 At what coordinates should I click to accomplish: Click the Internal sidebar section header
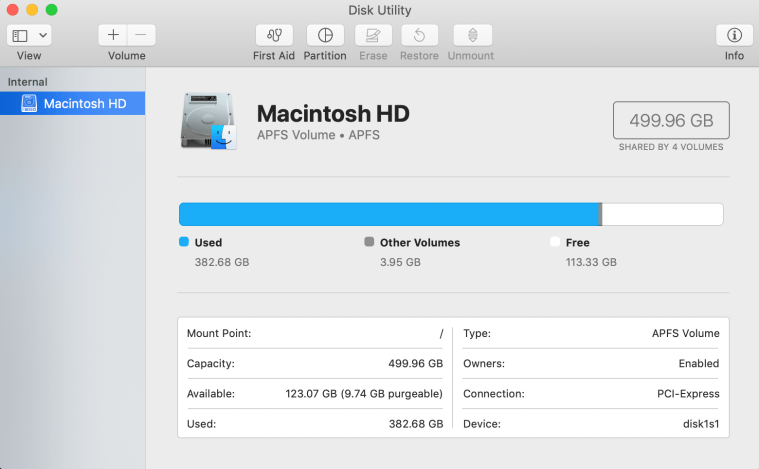(28, 82)
